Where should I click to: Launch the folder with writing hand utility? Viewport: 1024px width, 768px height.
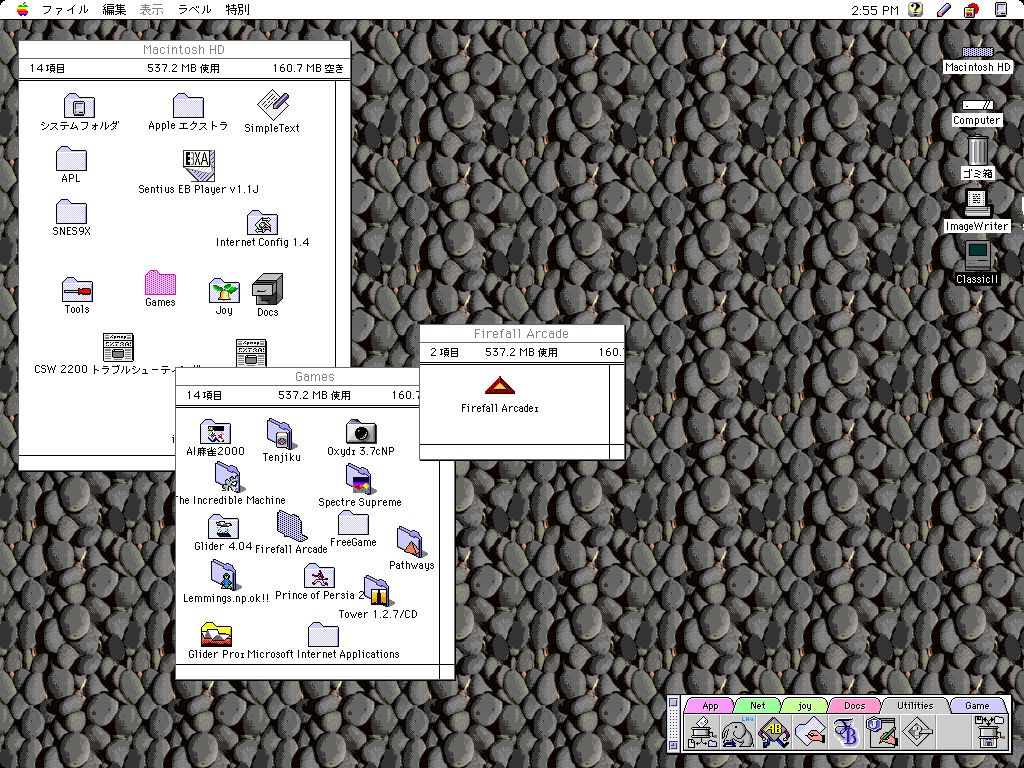click(810, 731)
